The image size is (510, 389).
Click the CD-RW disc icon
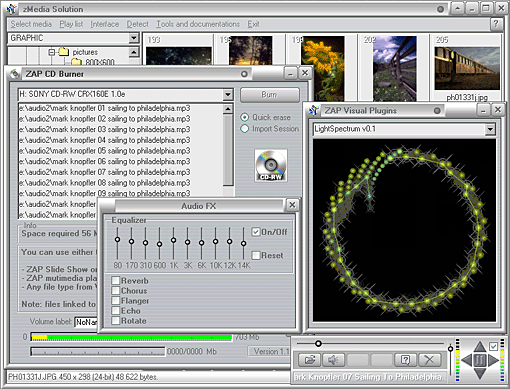271,166
